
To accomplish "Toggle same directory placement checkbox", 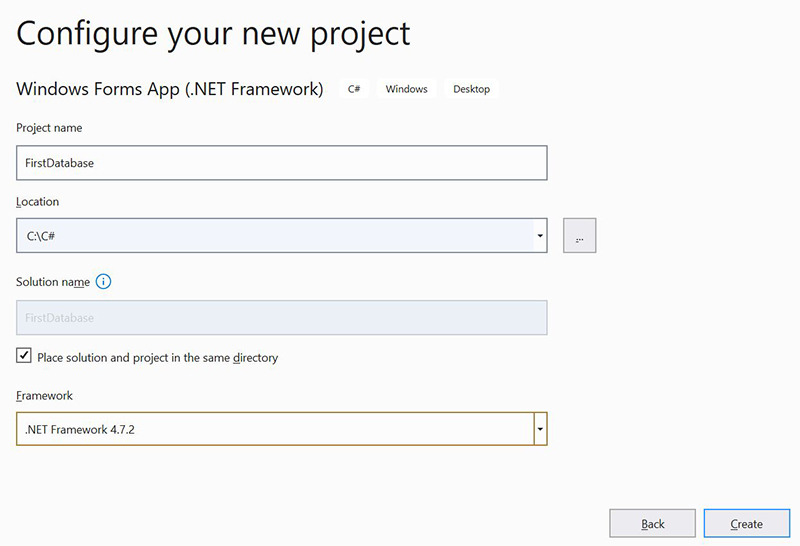I will pos(24,356).
